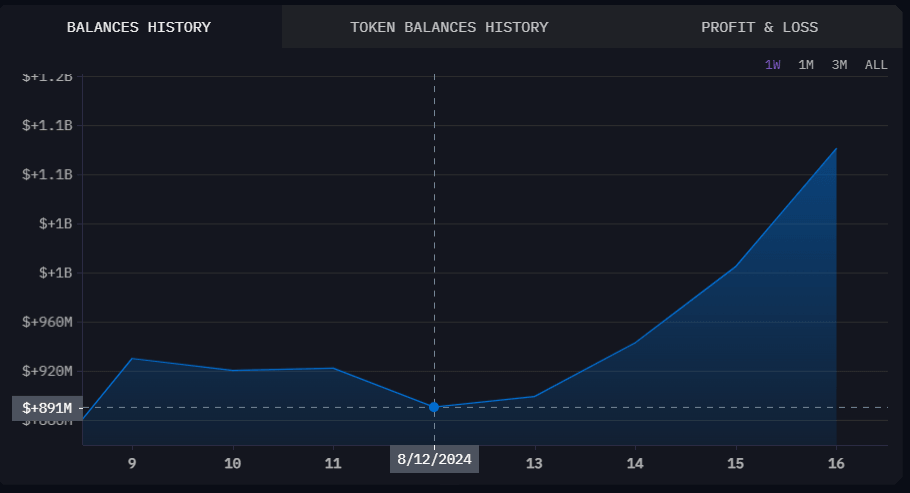This screenshot has height=493, width=910.
Task: Open the Token Balances History tab
Action: coord(449,27)
